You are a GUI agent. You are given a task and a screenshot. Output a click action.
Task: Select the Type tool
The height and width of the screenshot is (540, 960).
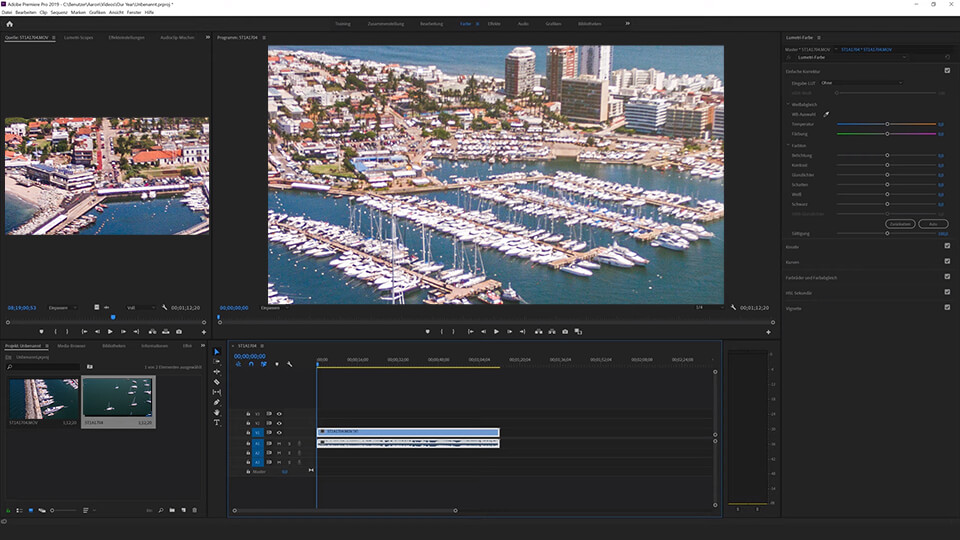[217, 422]
